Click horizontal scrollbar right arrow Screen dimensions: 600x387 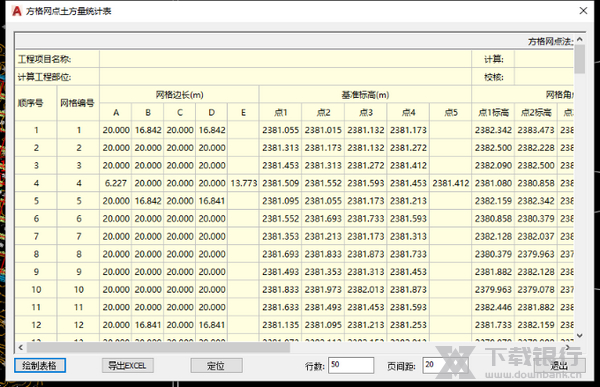pos(569,347)
